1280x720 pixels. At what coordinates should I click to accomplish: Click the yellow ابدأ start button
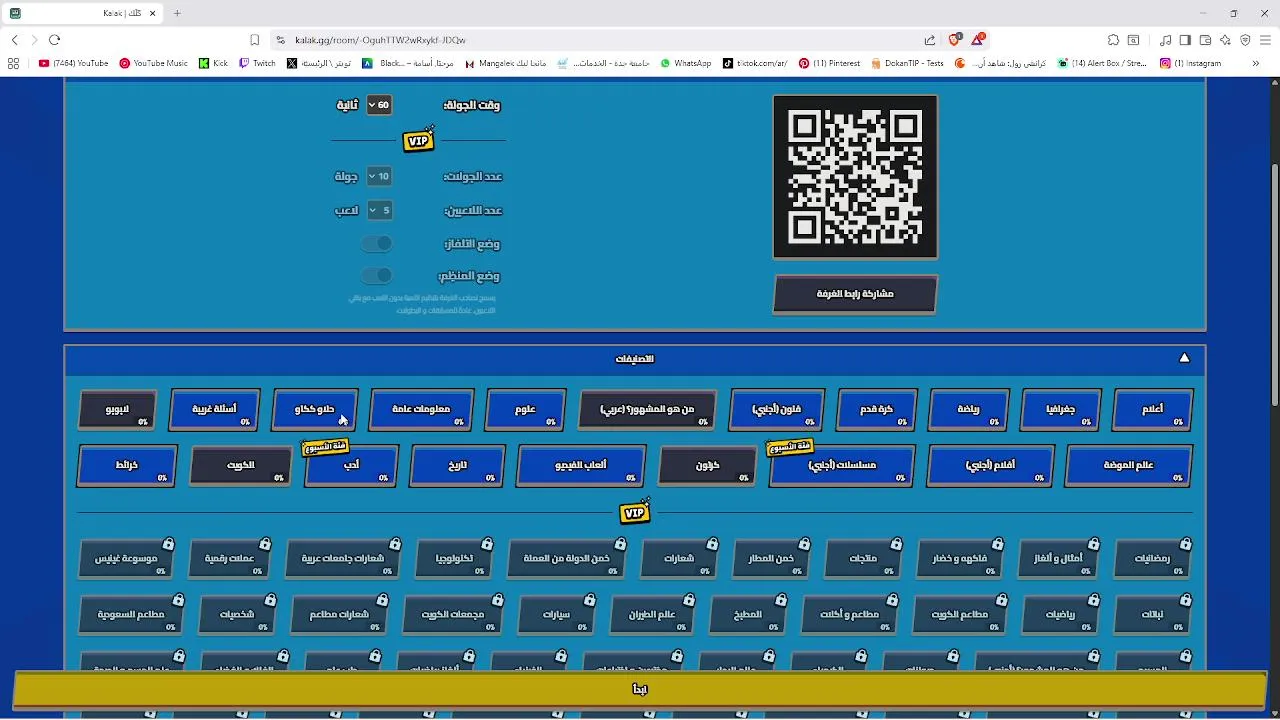pyautogui.click(x=640, y=689)
